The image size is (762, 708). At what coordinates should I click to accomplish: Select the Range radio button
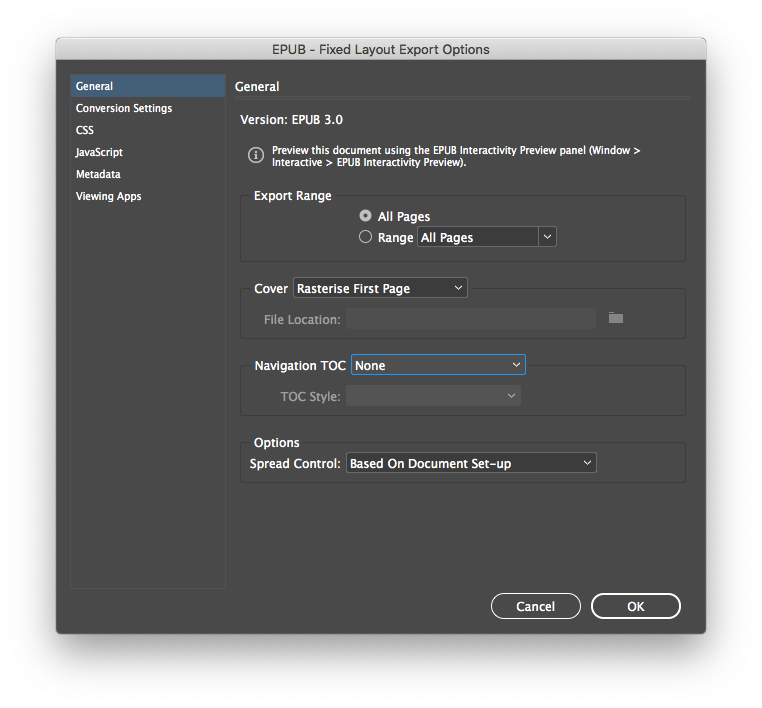coord(365,238)
